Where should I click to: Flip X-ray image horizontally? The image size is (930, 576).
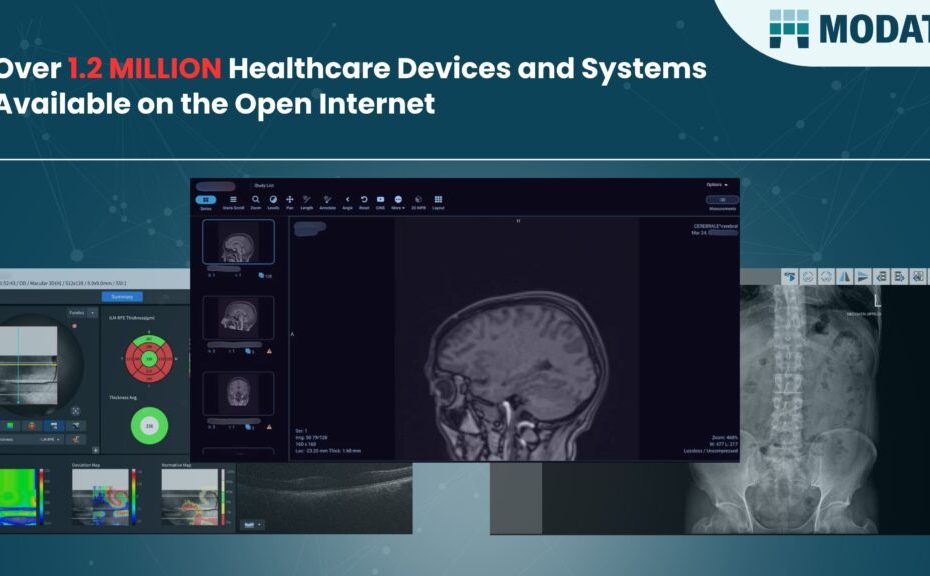point(845,276)
